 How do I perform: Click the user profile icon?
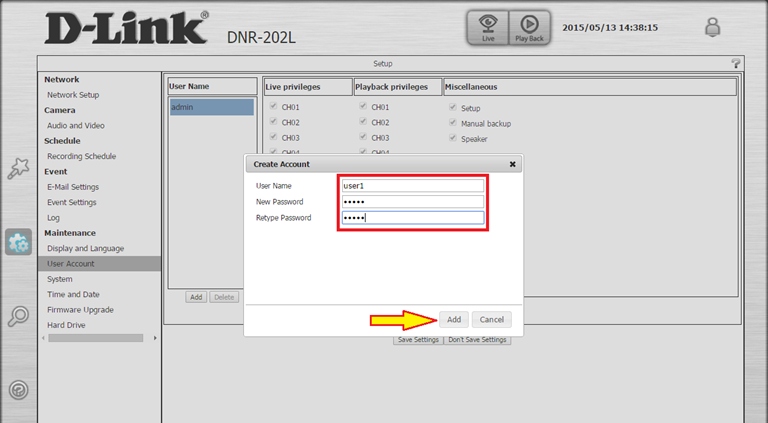point(713,28)
